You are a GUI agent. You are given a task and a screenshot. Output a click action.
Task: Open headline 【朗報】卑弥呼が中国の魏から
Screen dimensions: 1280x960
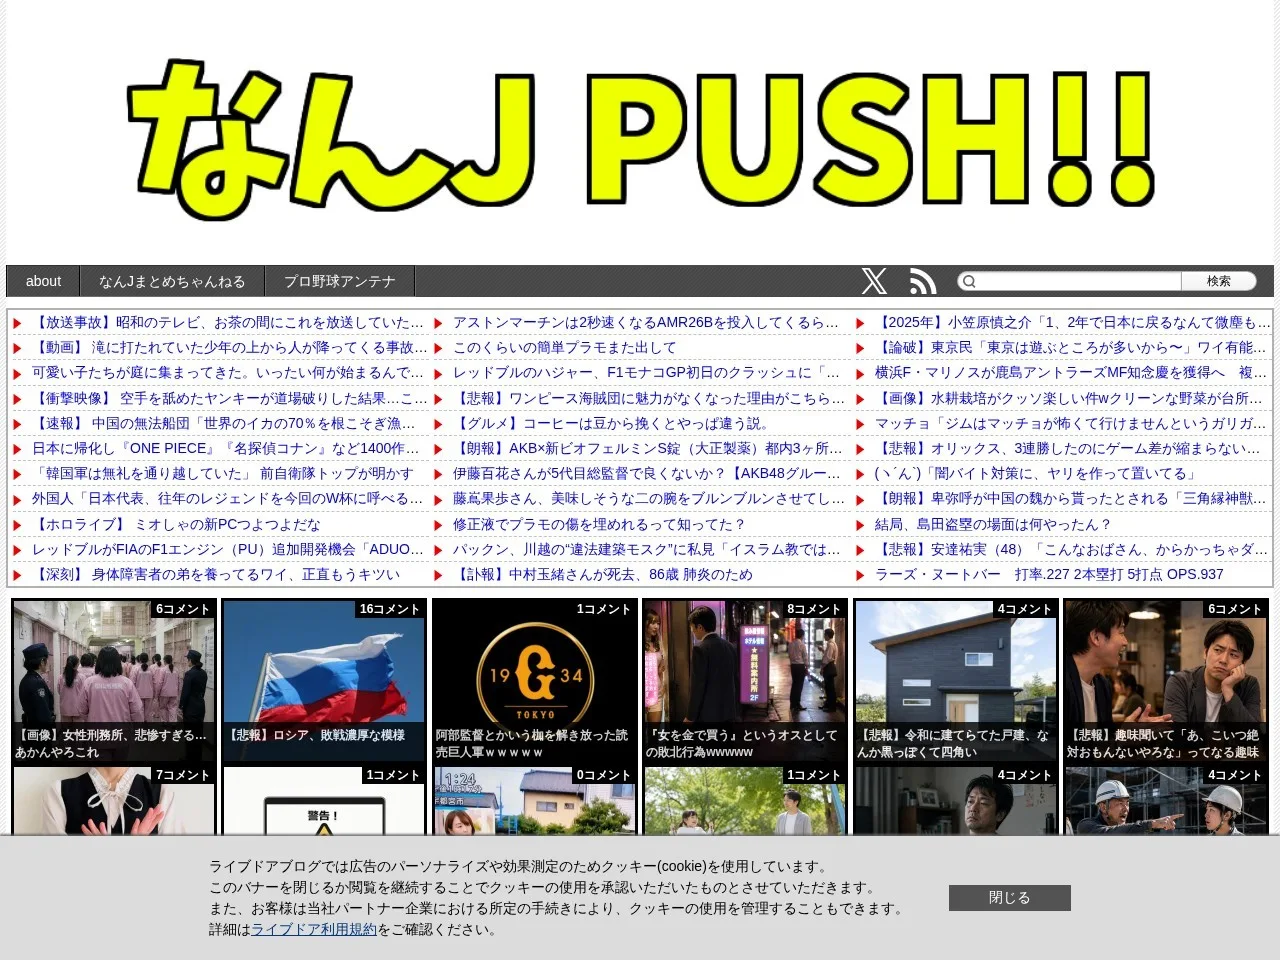point(1071,498)
